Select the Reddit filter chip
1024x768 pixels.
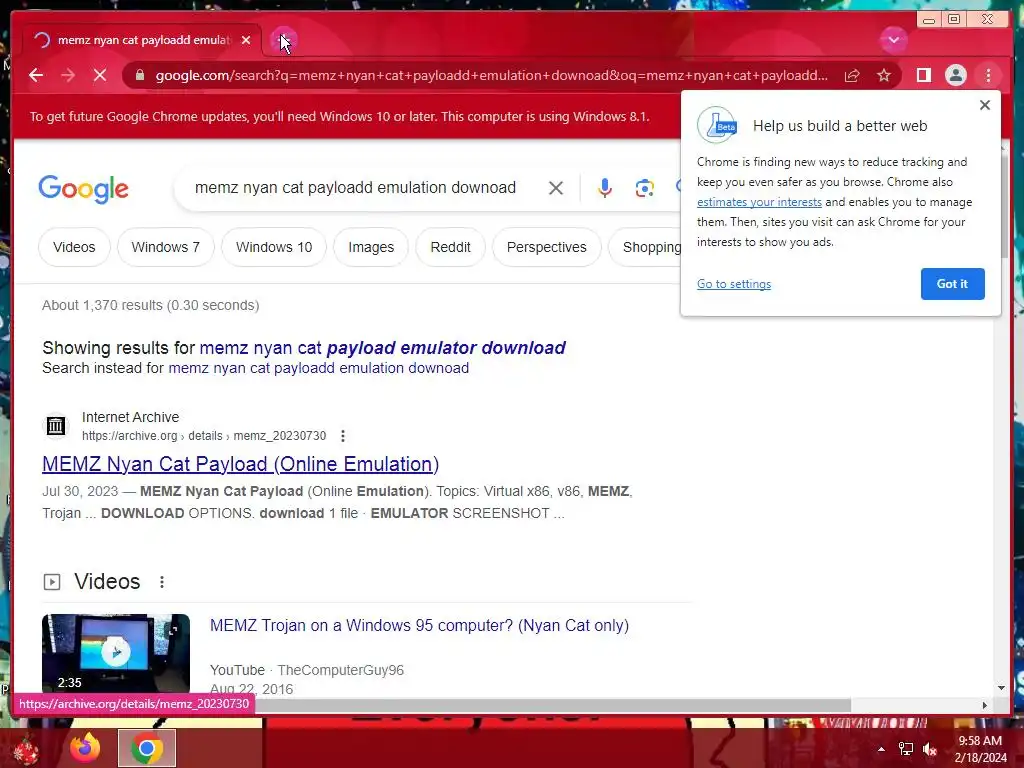(x=450, y=247)
